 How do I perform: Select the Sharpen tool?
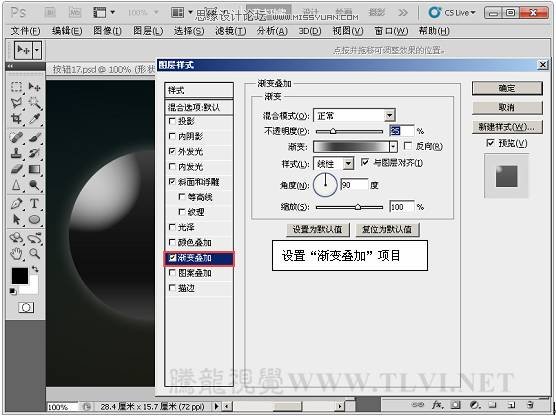point(16,185)
